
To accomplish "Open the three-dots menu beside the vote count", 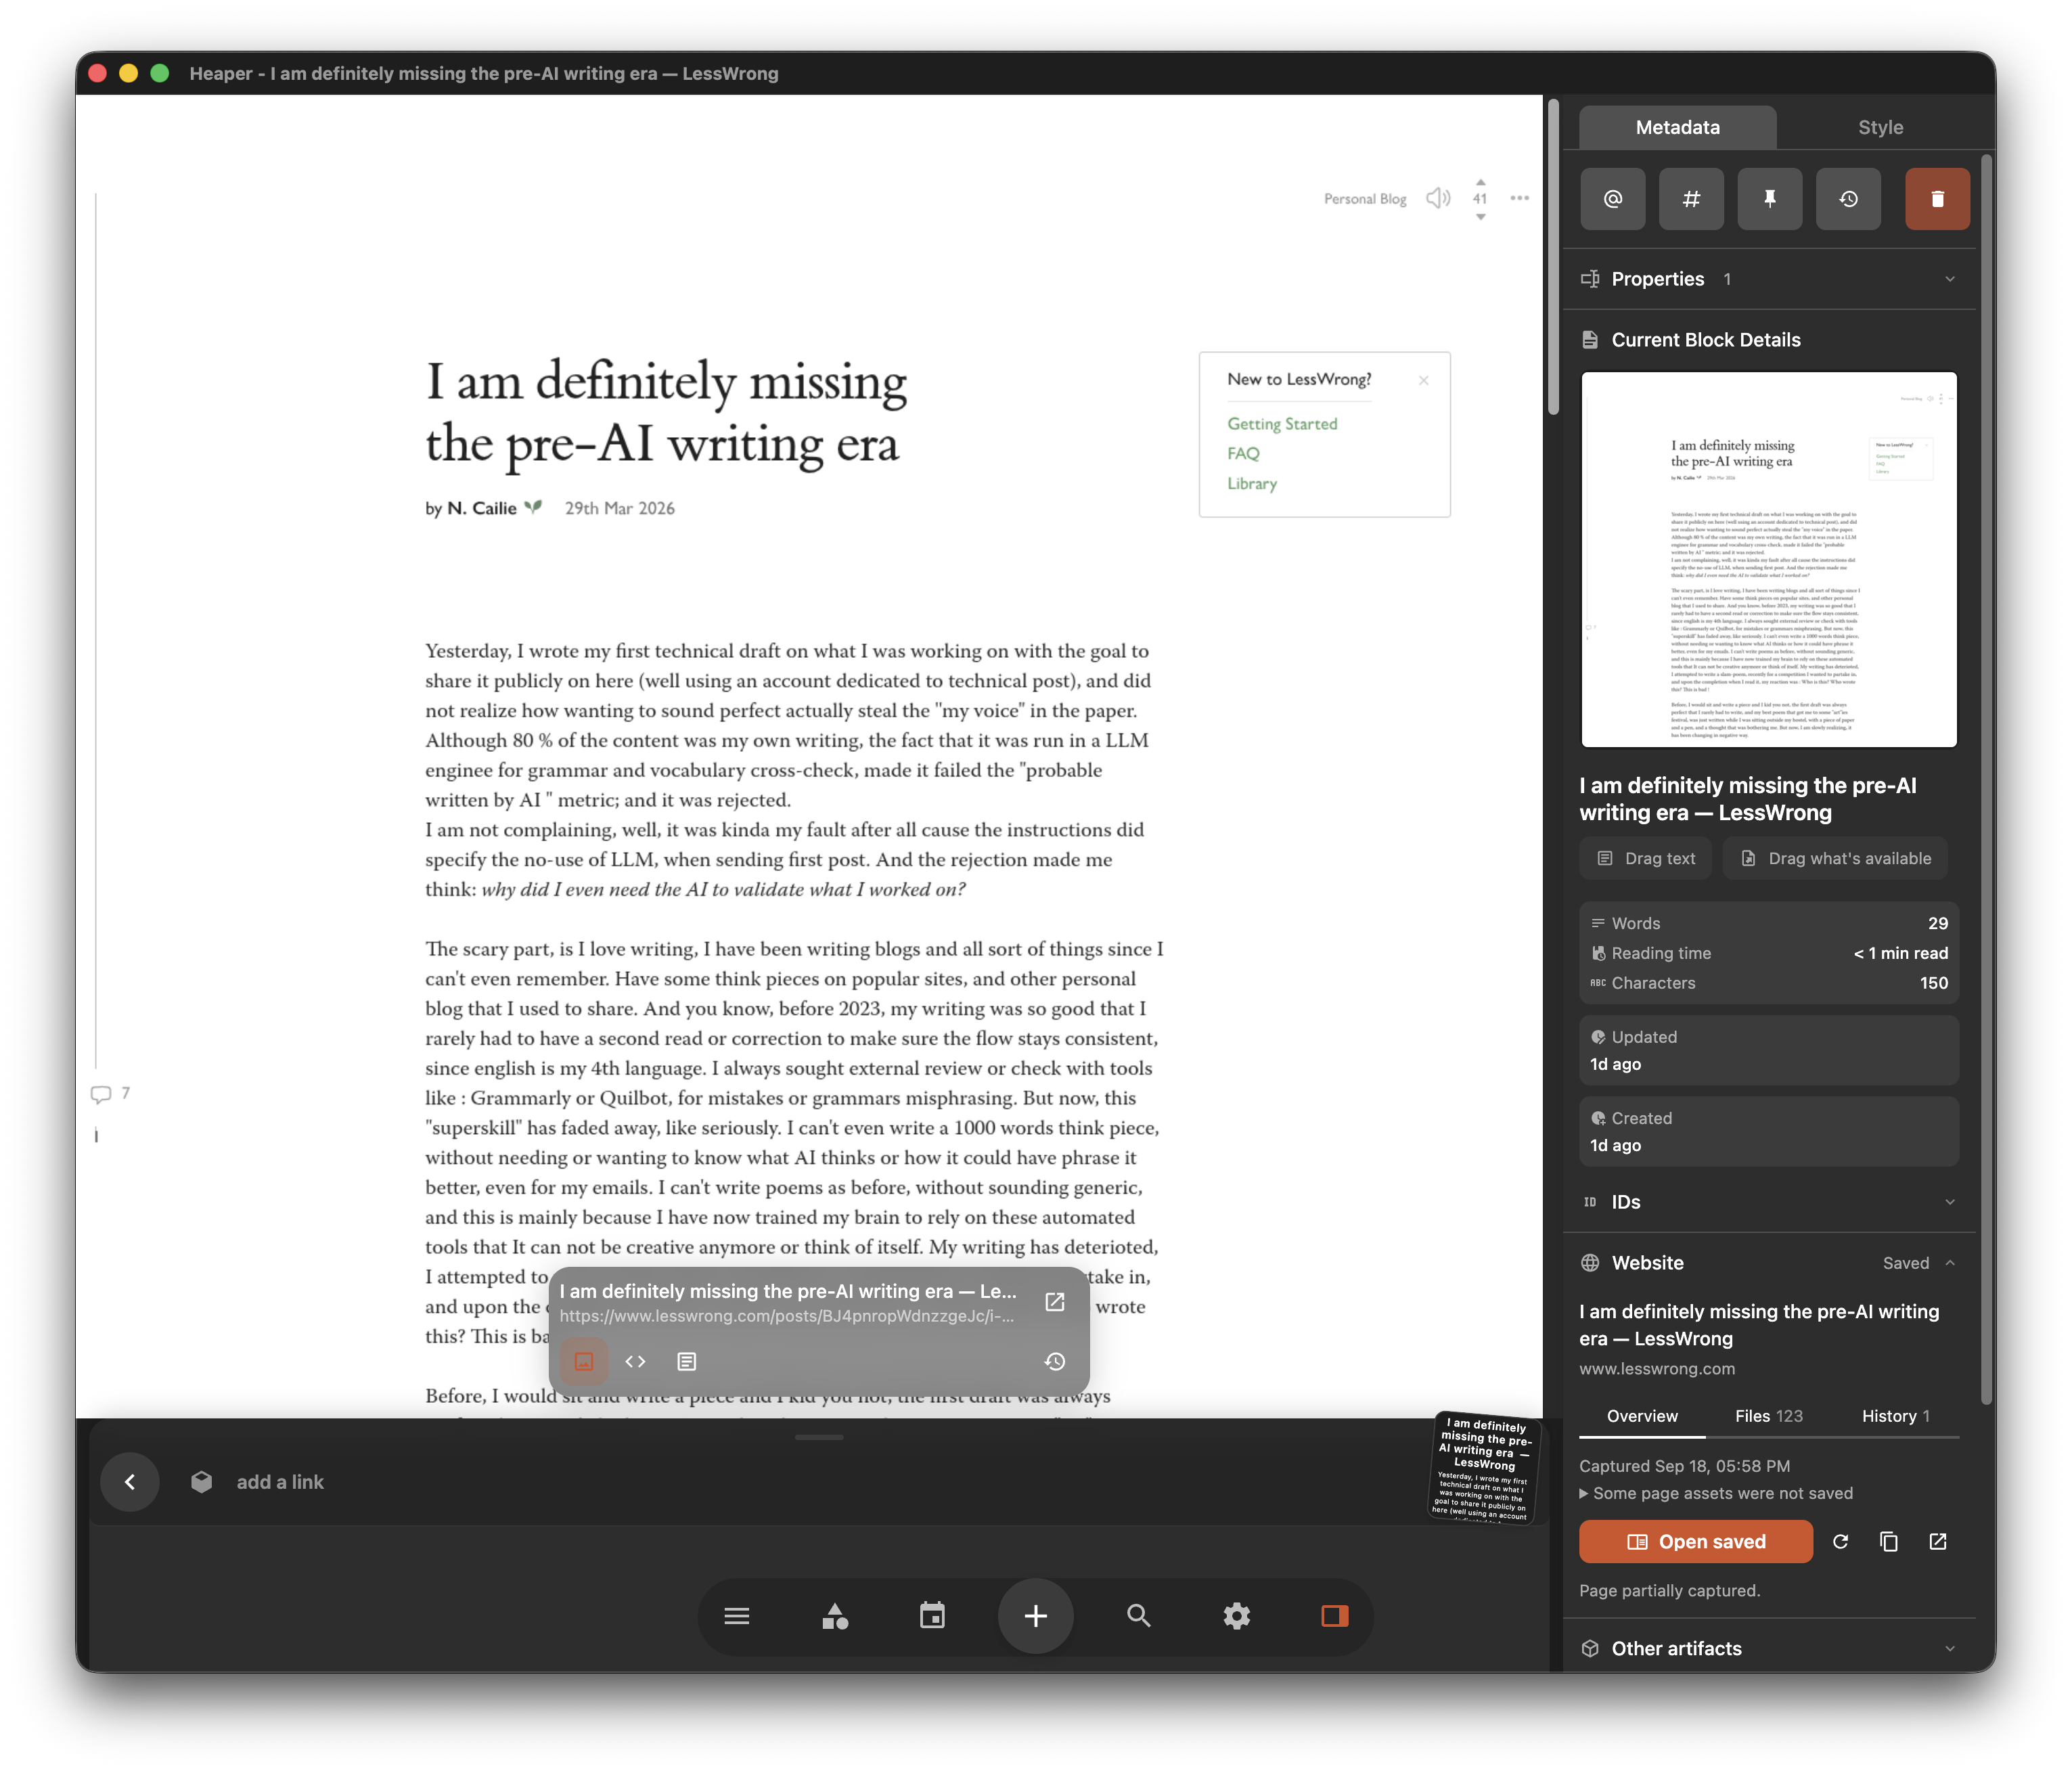I will point(1519,198).
